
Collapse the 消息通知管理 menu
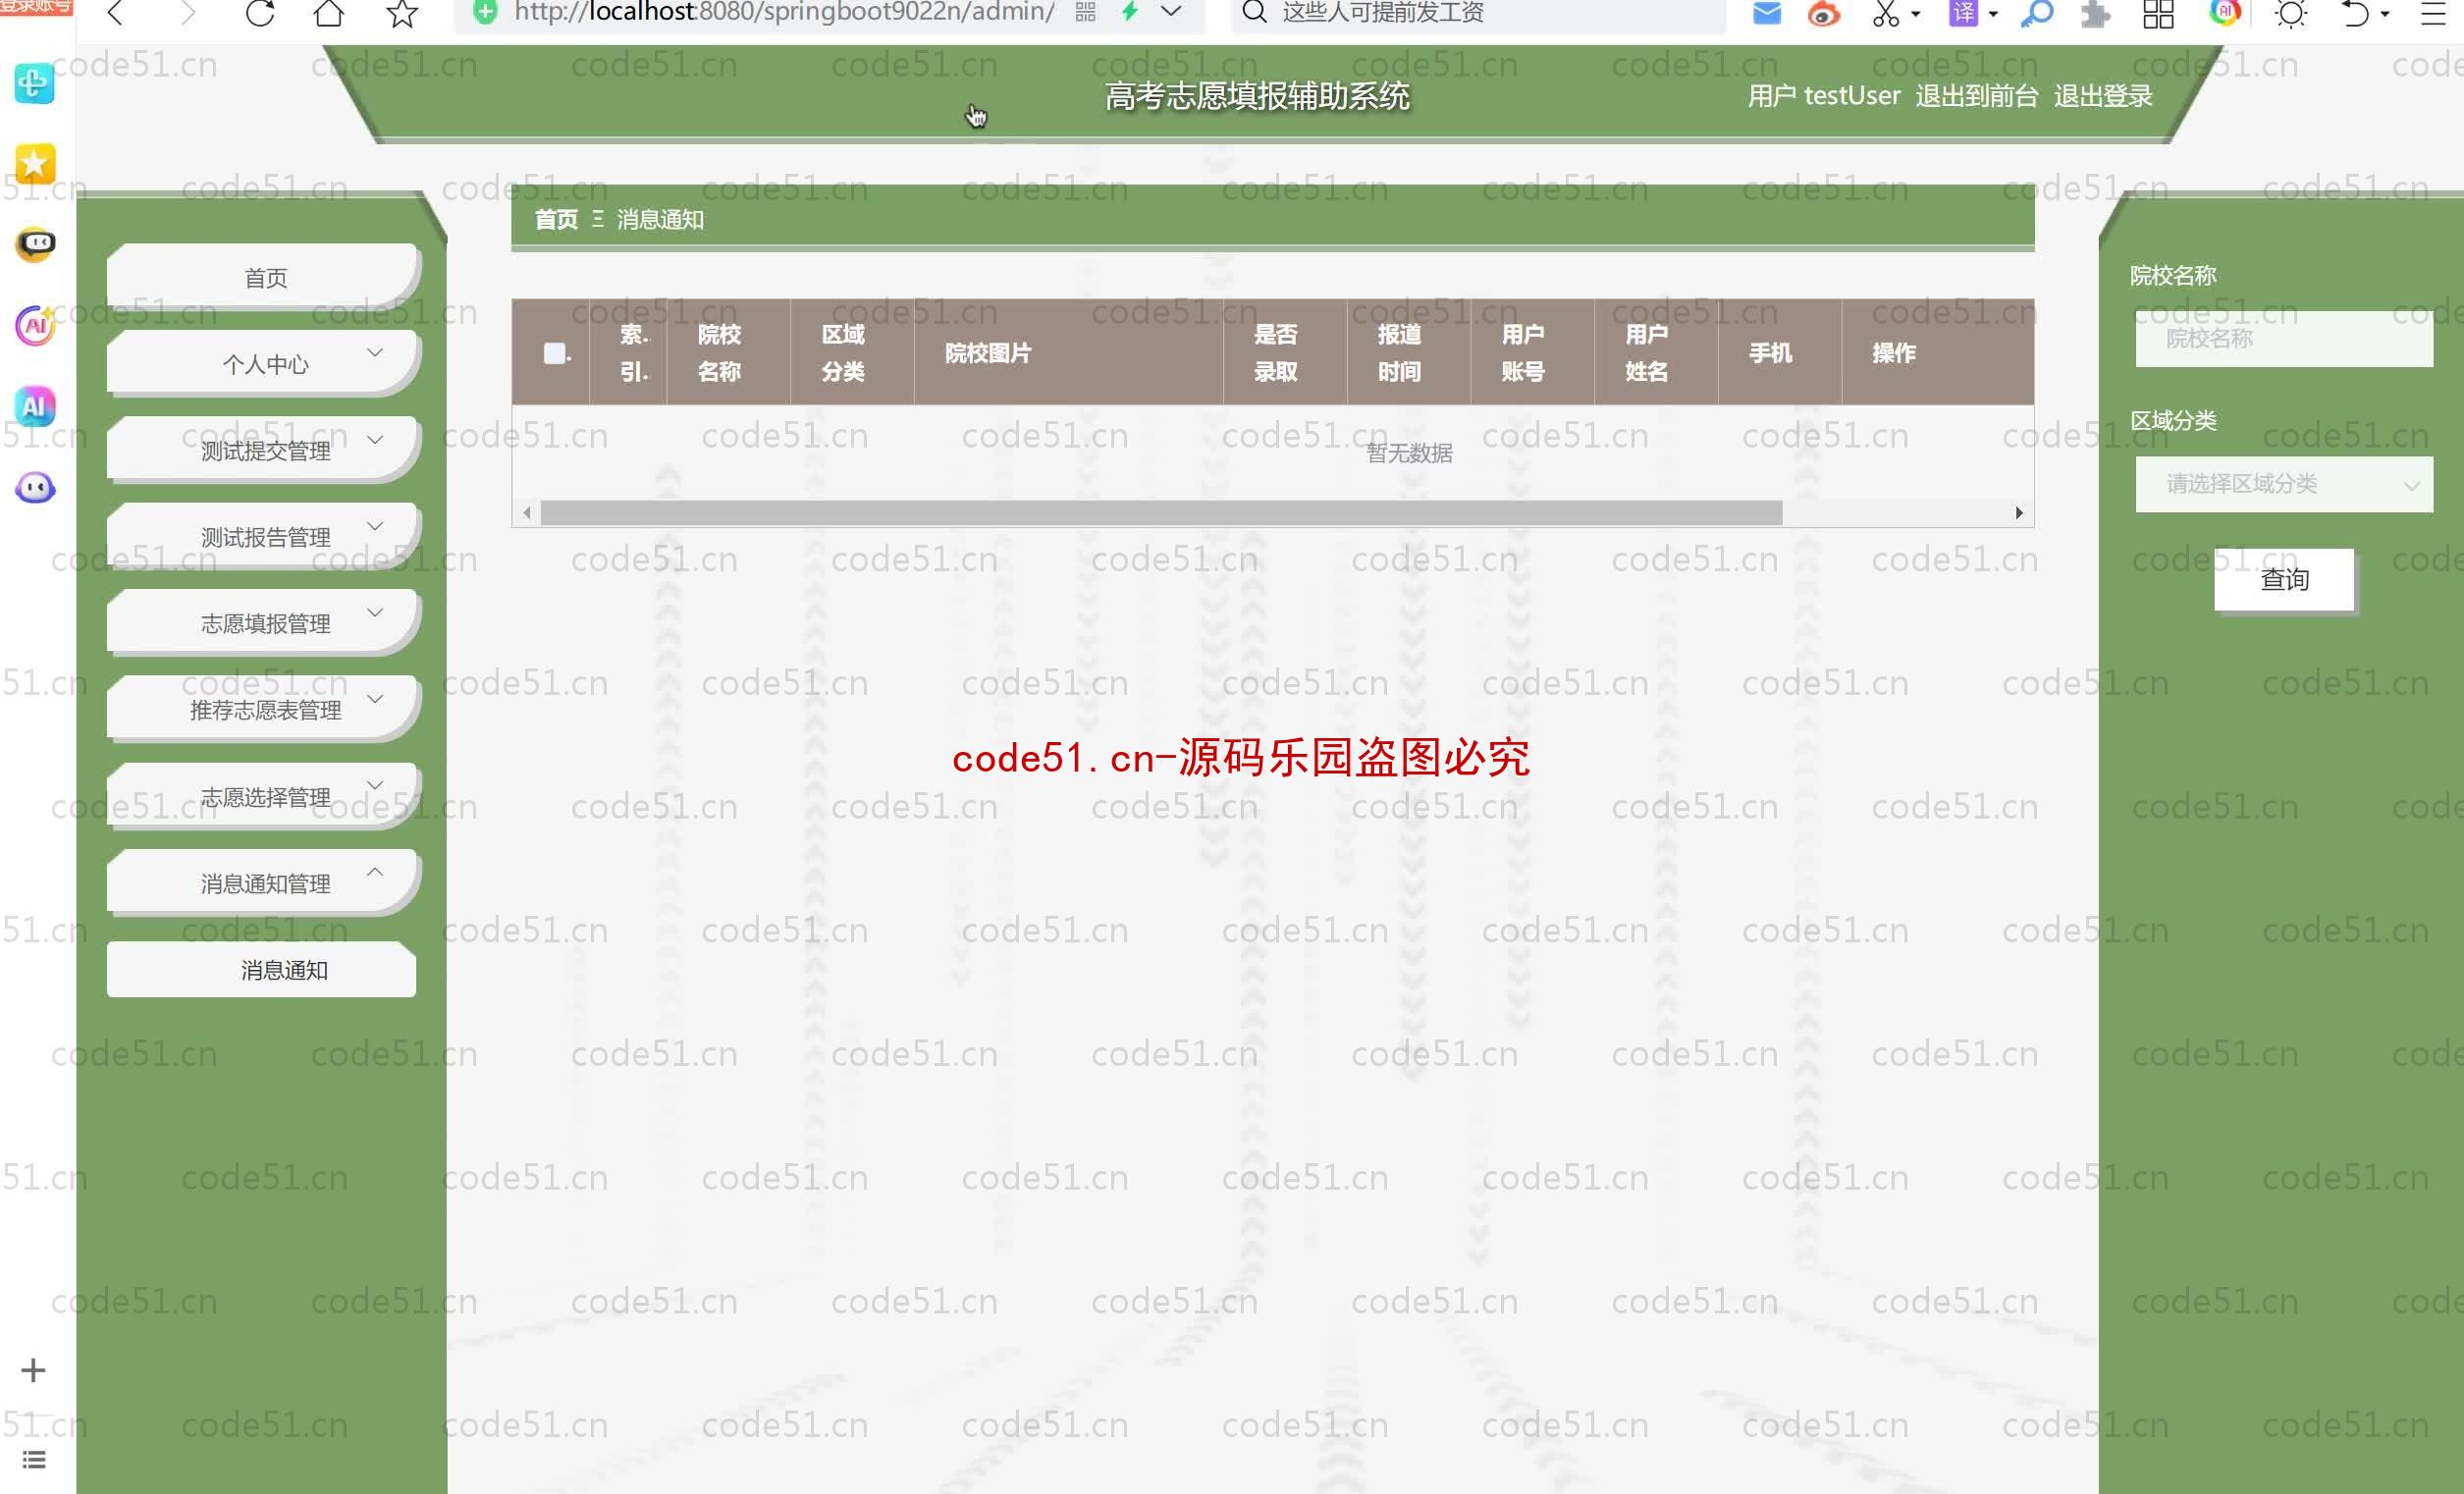[x=264, y=882]
